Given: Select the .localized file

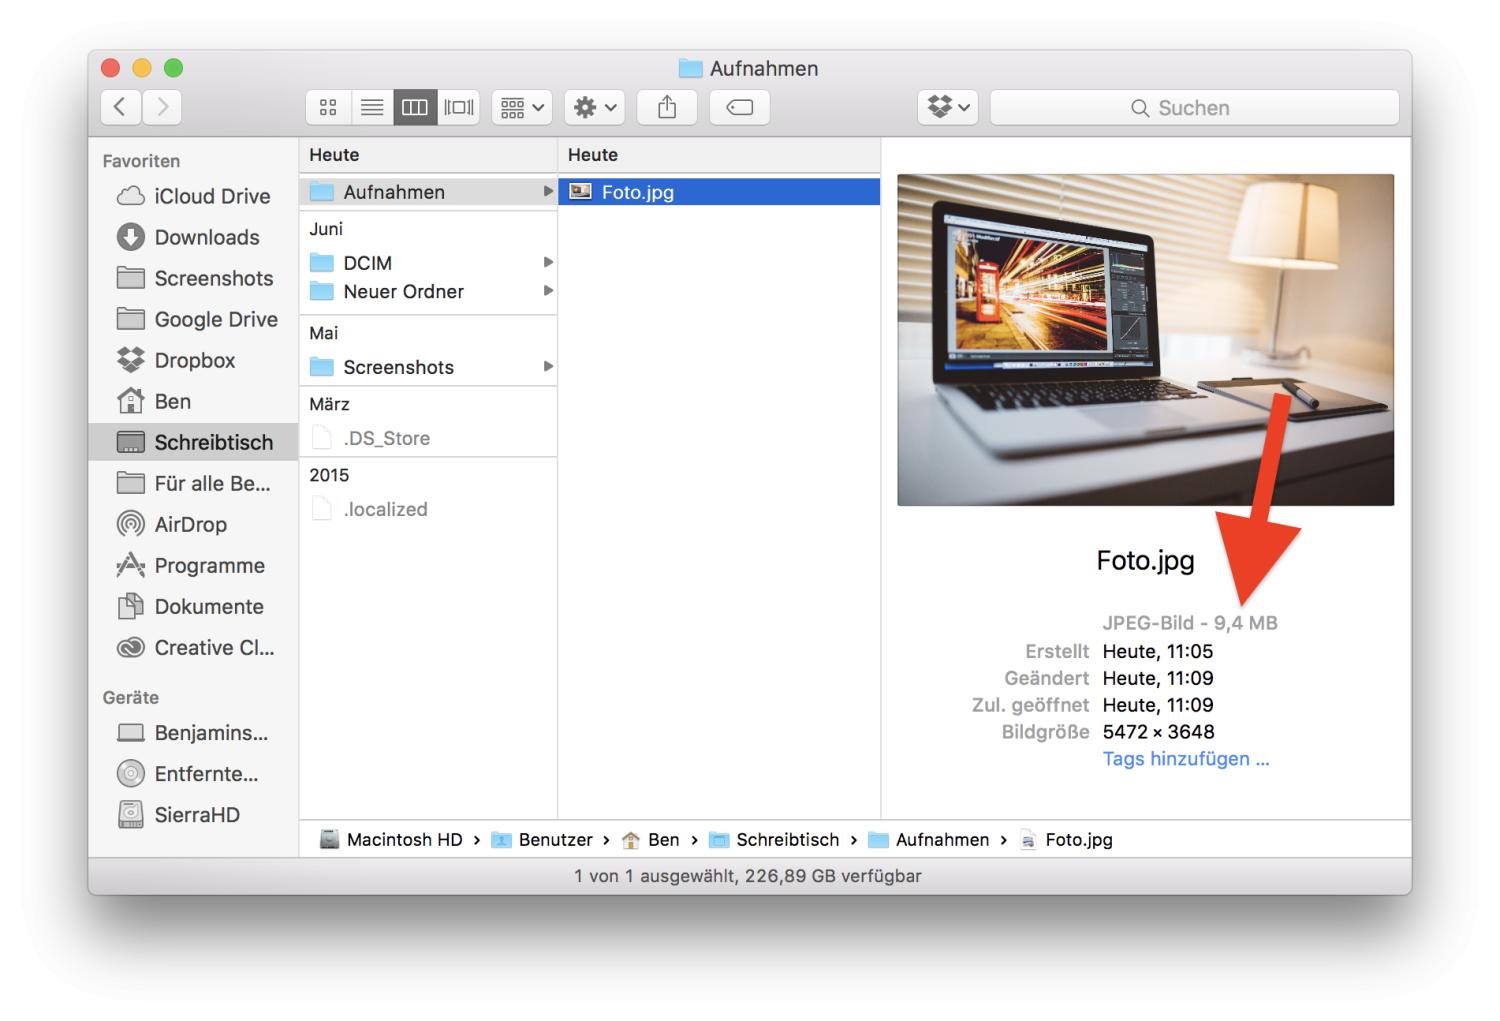Looking at the screenshot, I should click(x=428, y=509).
